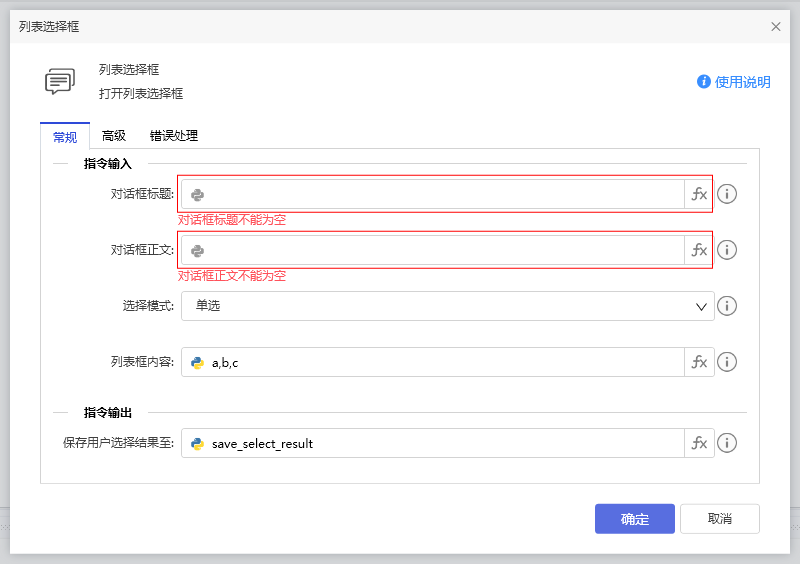Switch to the 高级 tab
Screen dimensions: 800x564
(x=114, y=136)
